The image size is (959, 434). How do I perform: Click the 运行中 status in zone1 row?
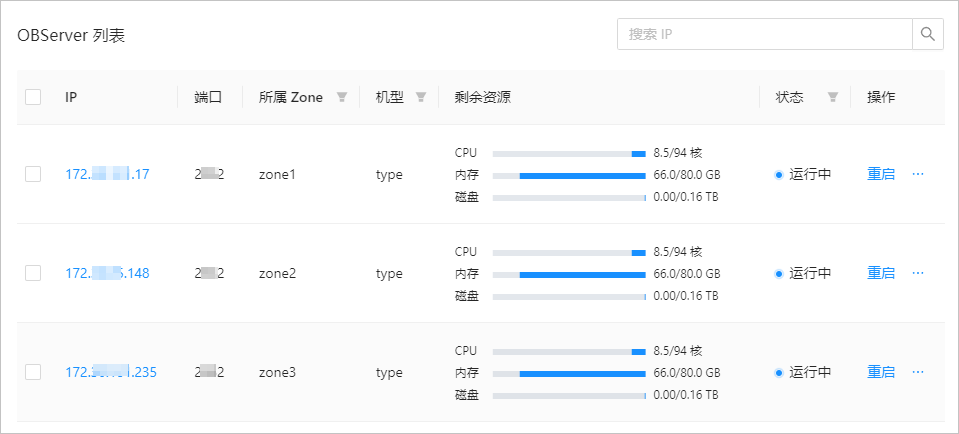click(803, 174)
